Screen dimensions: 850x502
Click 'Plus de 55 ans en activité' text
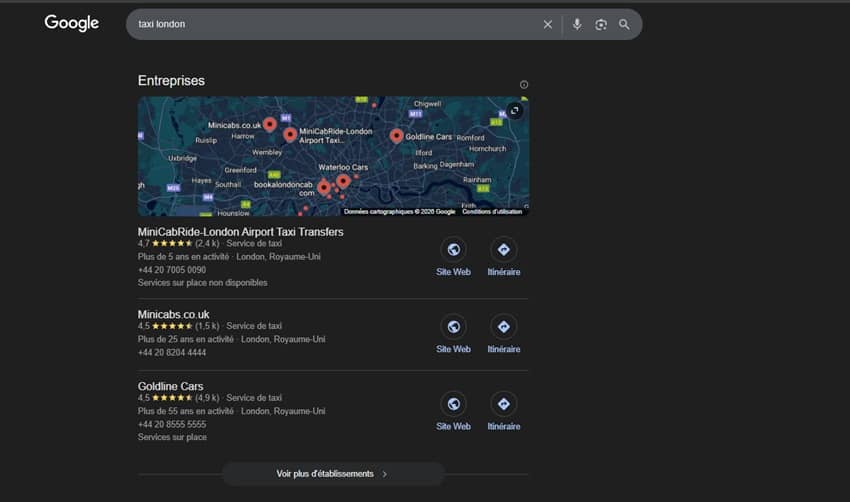pyautogui.click(x=185, y=411)
